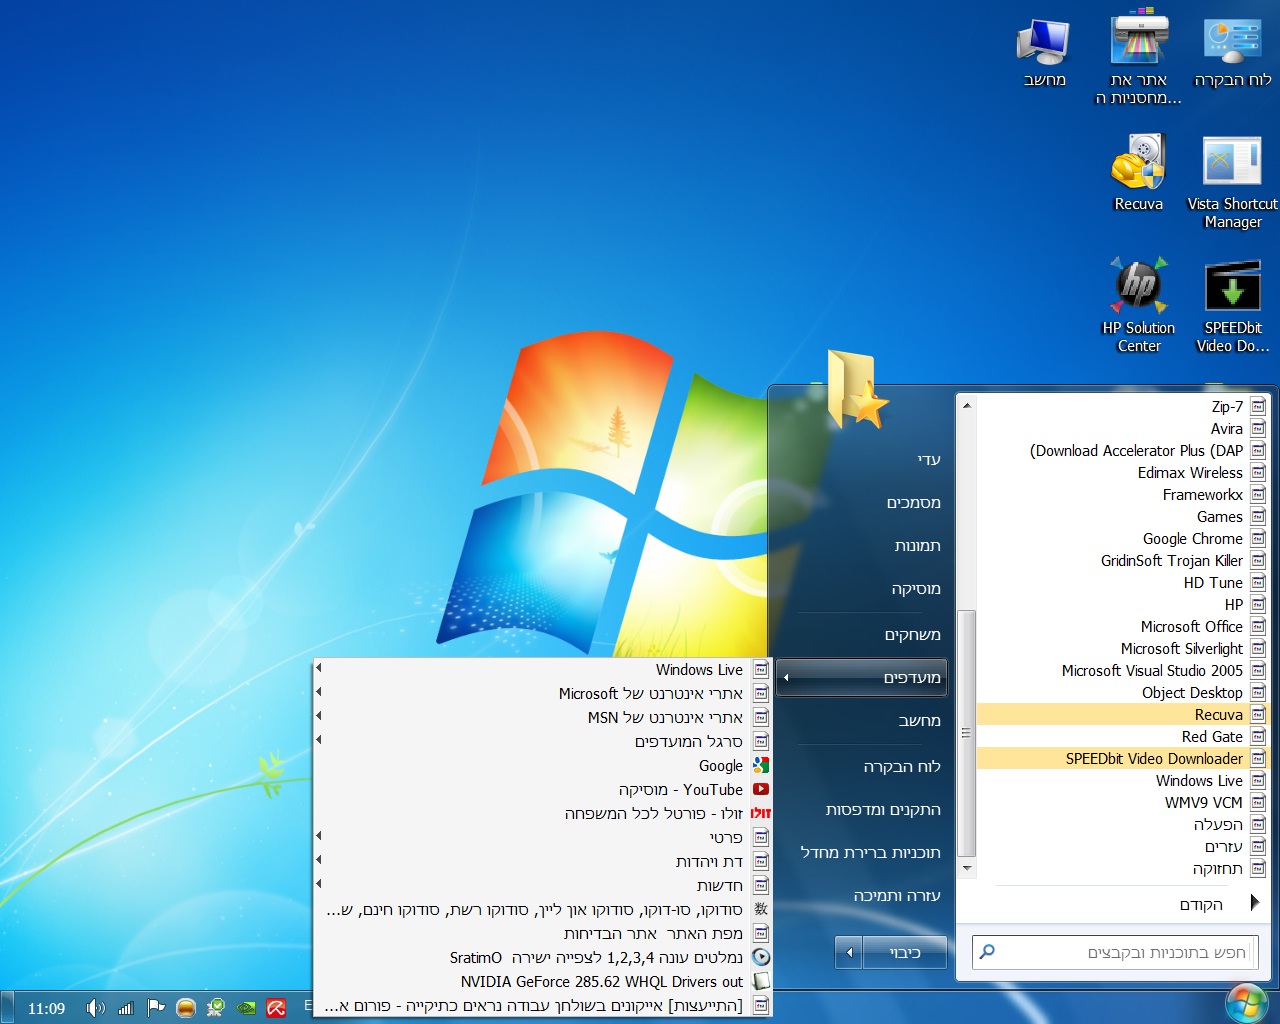This screenshot has height=1024, width=1280.
Task: Open 'עזרה ותמיכה' help link
Action: coord(862,896)
